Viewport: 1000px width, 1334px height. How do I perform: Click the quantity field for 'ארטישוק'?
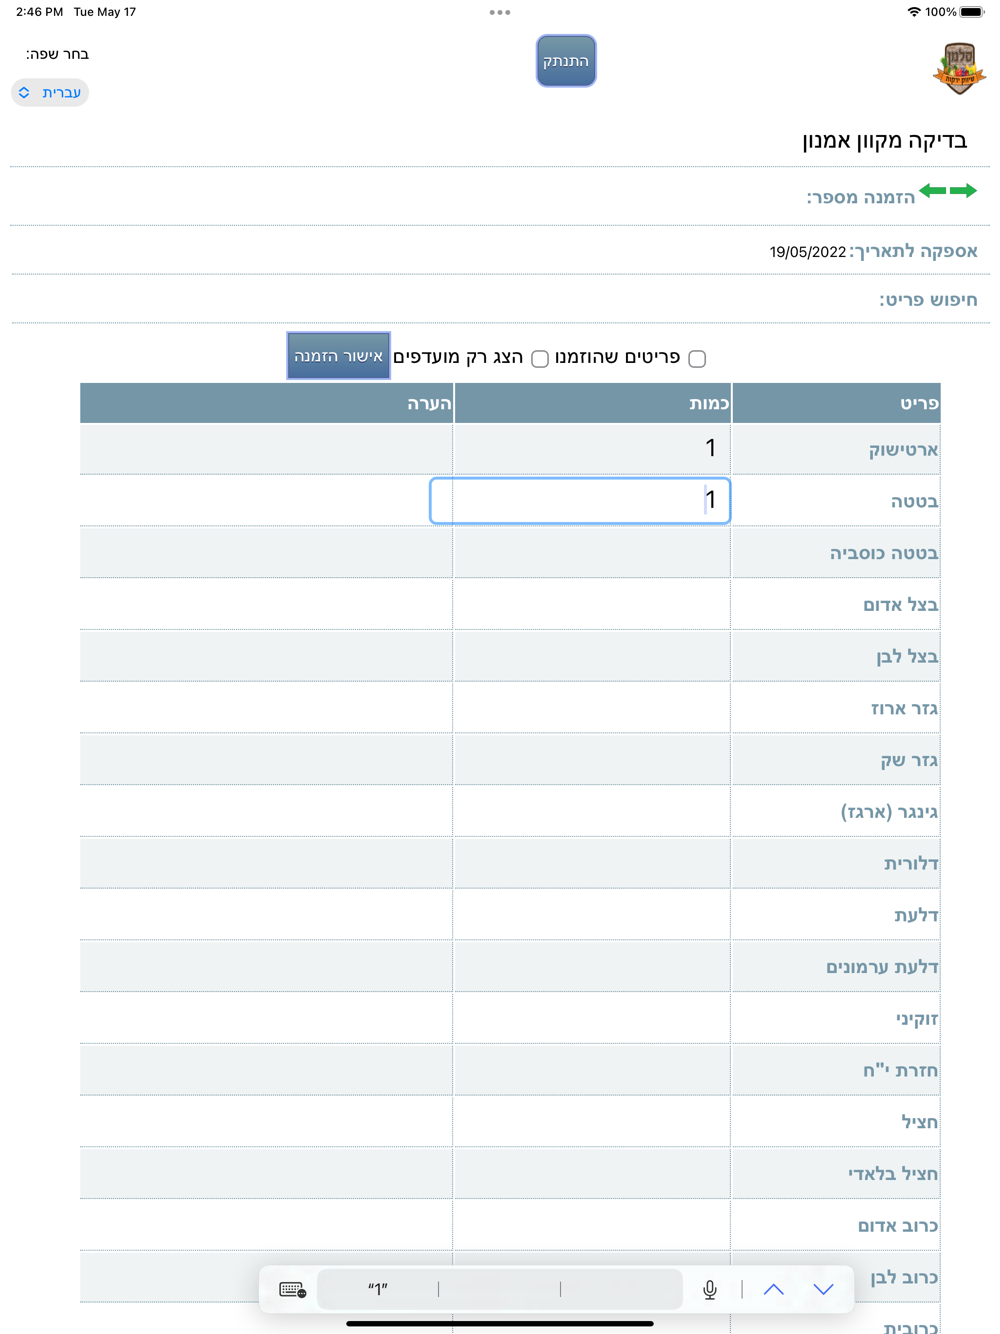point(592,449)
